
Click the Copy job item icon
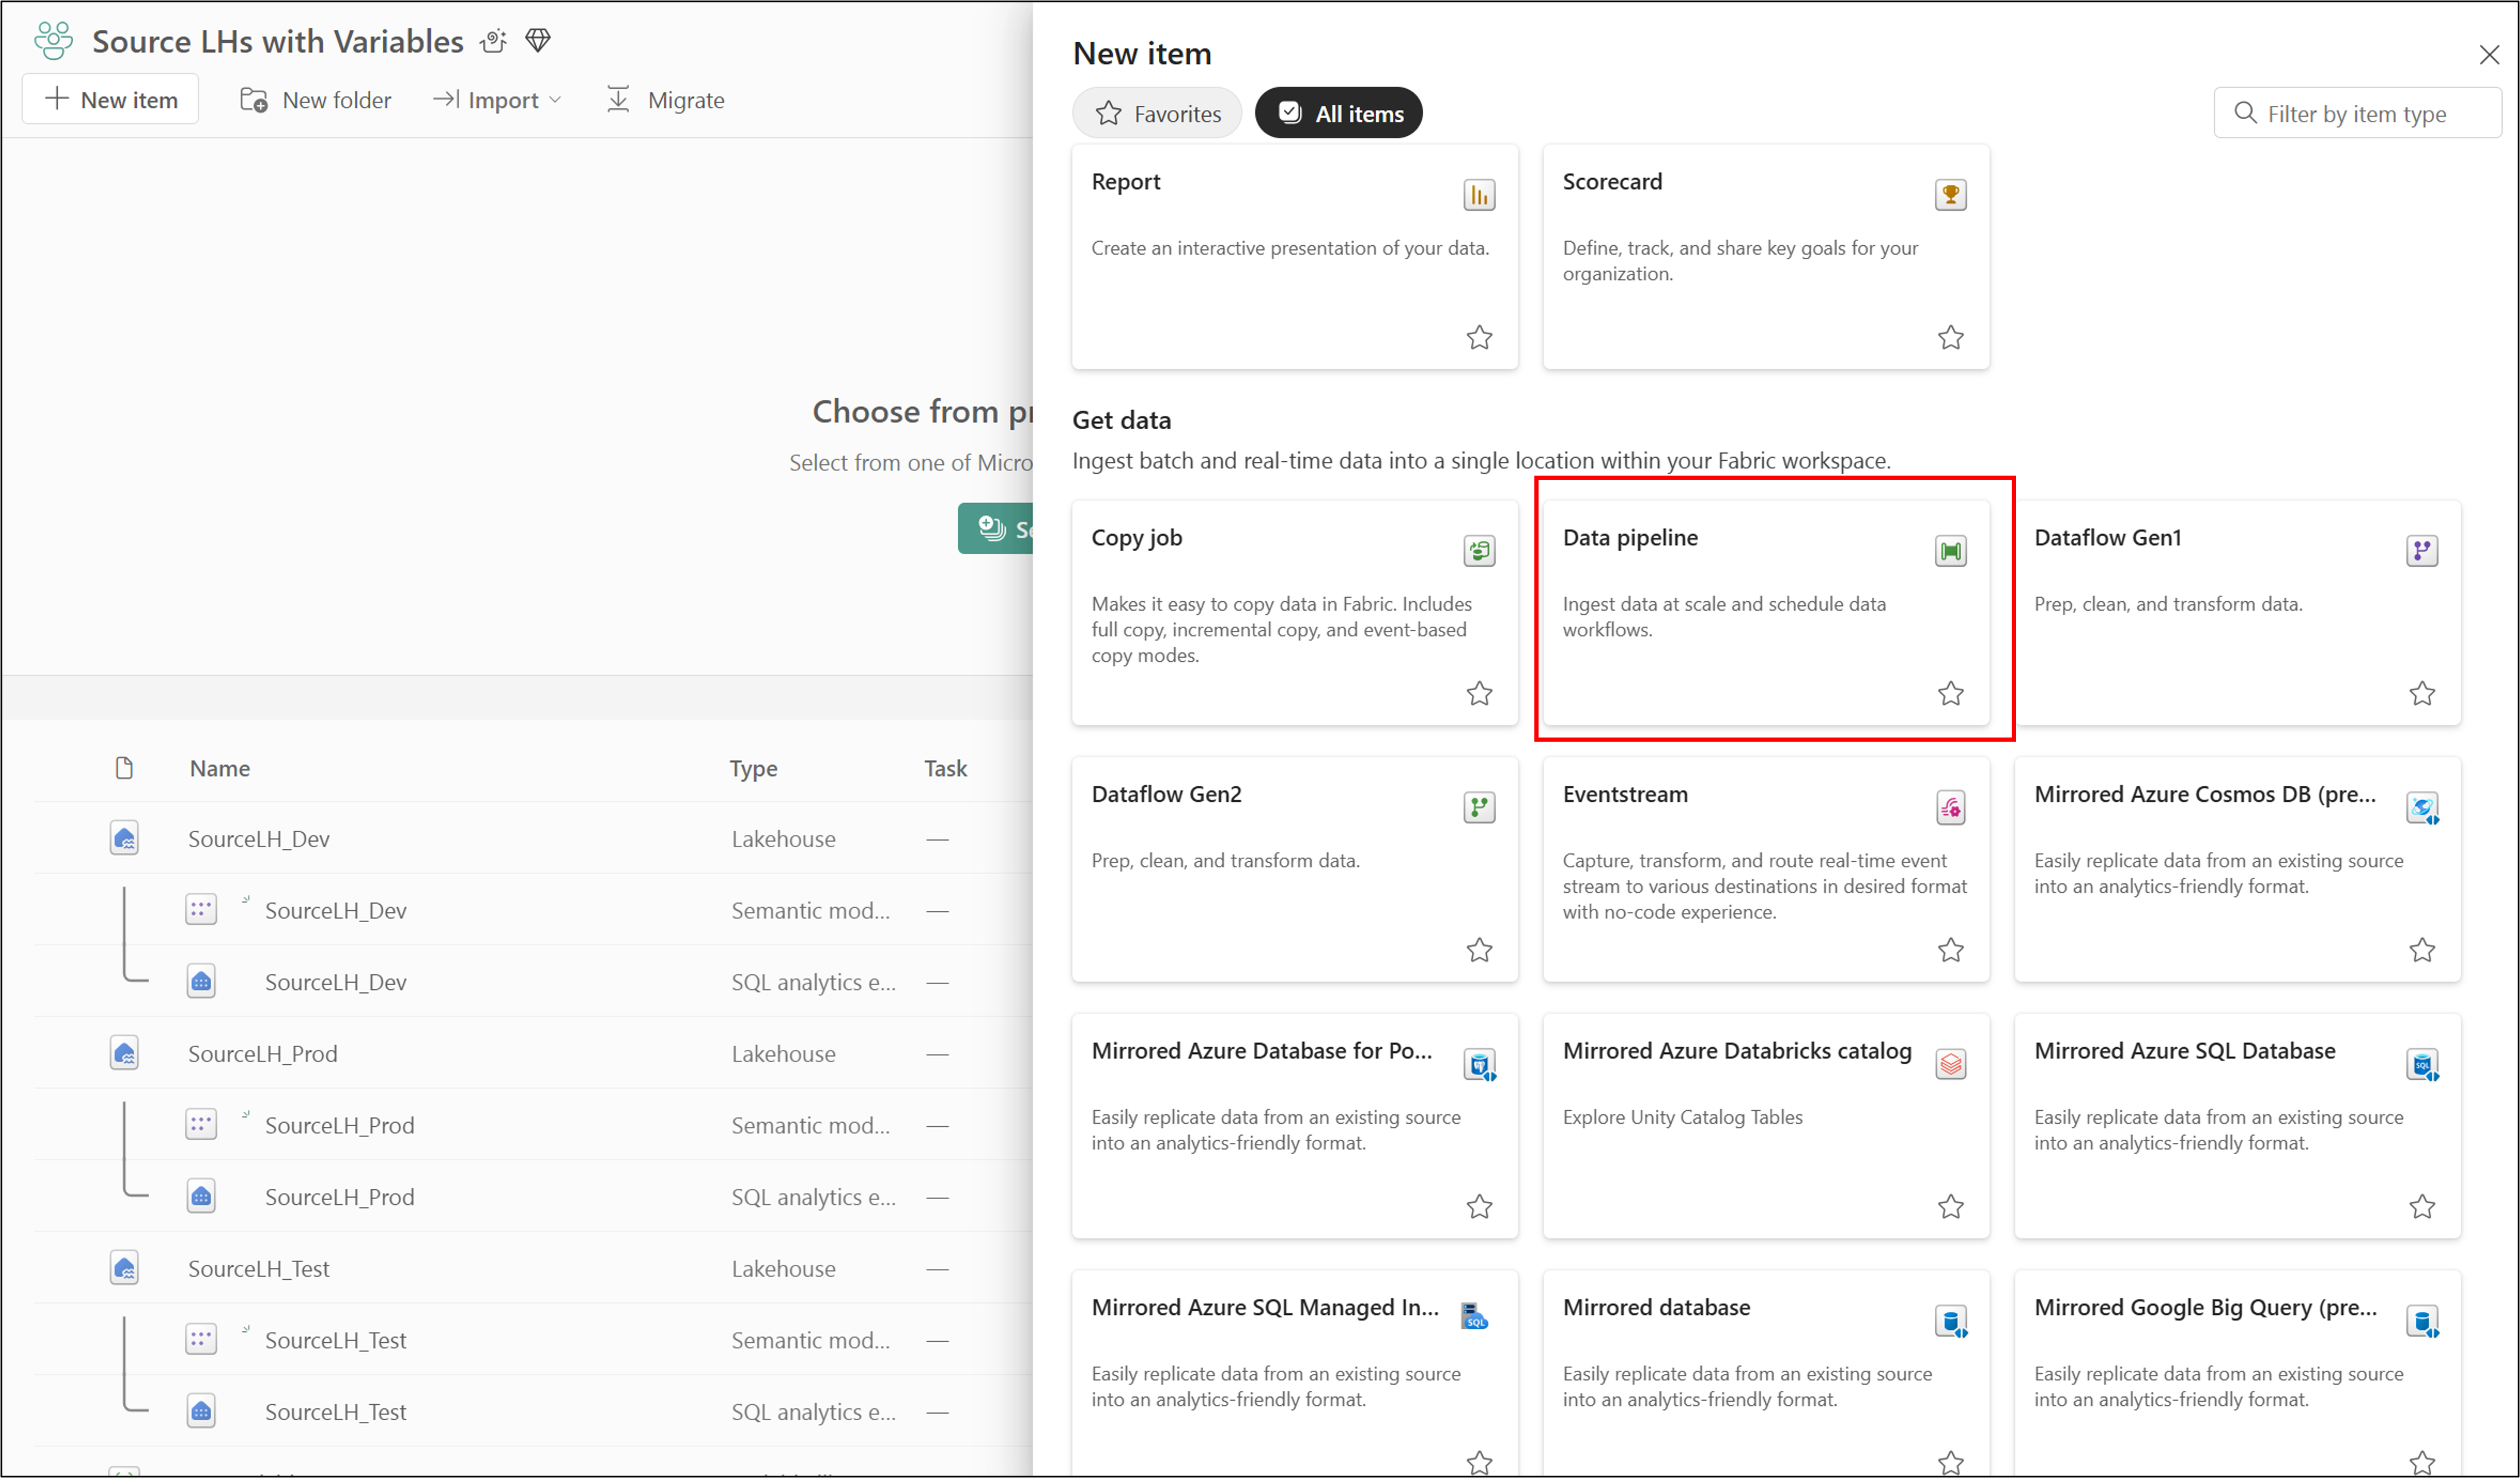click(1479, 551)
